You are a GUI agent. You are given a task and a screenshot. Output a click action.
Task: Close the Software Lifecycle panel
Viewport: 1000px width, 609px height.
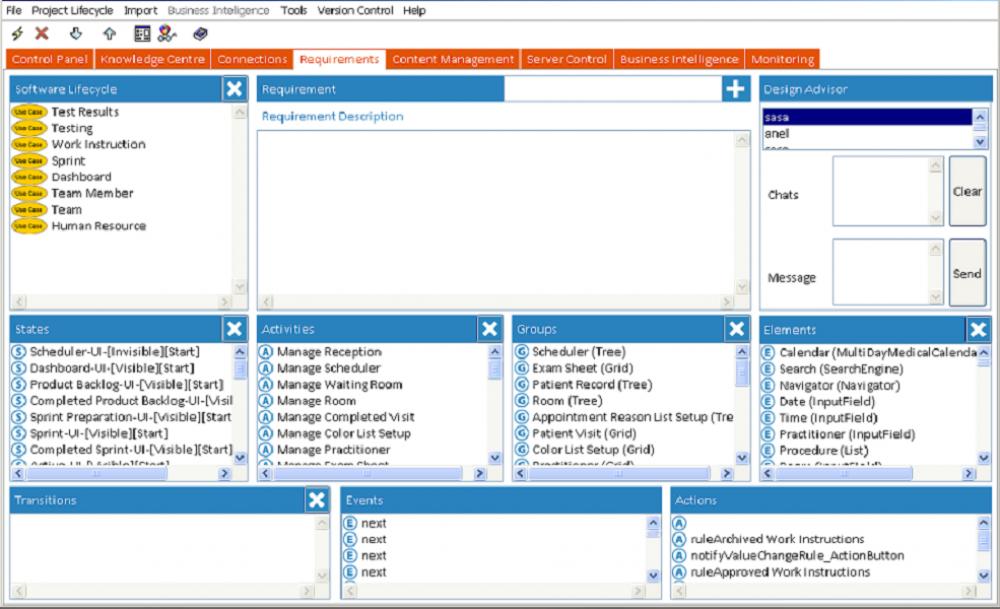(x=234, y=89)
